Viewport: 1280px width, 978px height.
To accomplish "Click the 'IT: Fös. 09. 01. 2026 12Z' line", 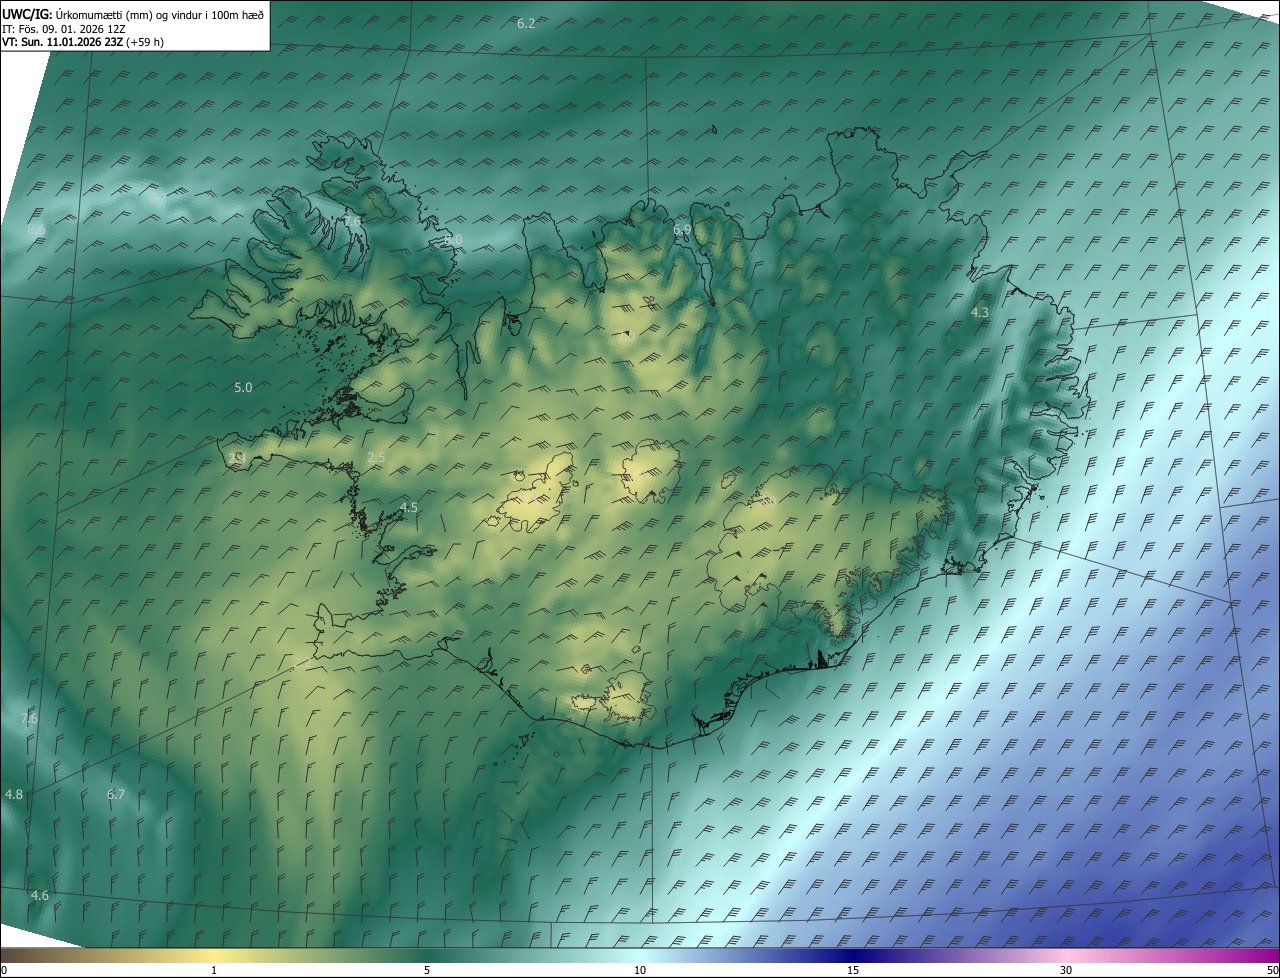I will click(x=64, y=29).
